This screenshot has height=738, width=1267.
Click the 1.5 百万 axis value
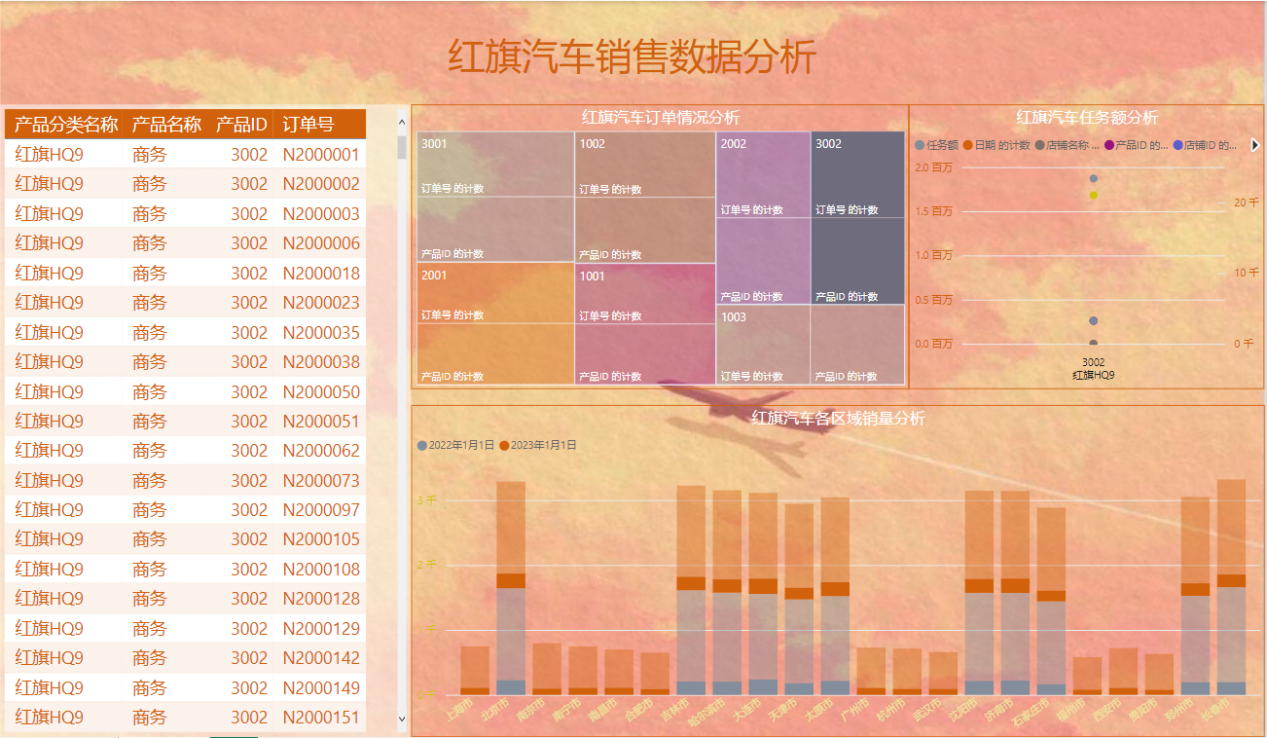(934, 211)
